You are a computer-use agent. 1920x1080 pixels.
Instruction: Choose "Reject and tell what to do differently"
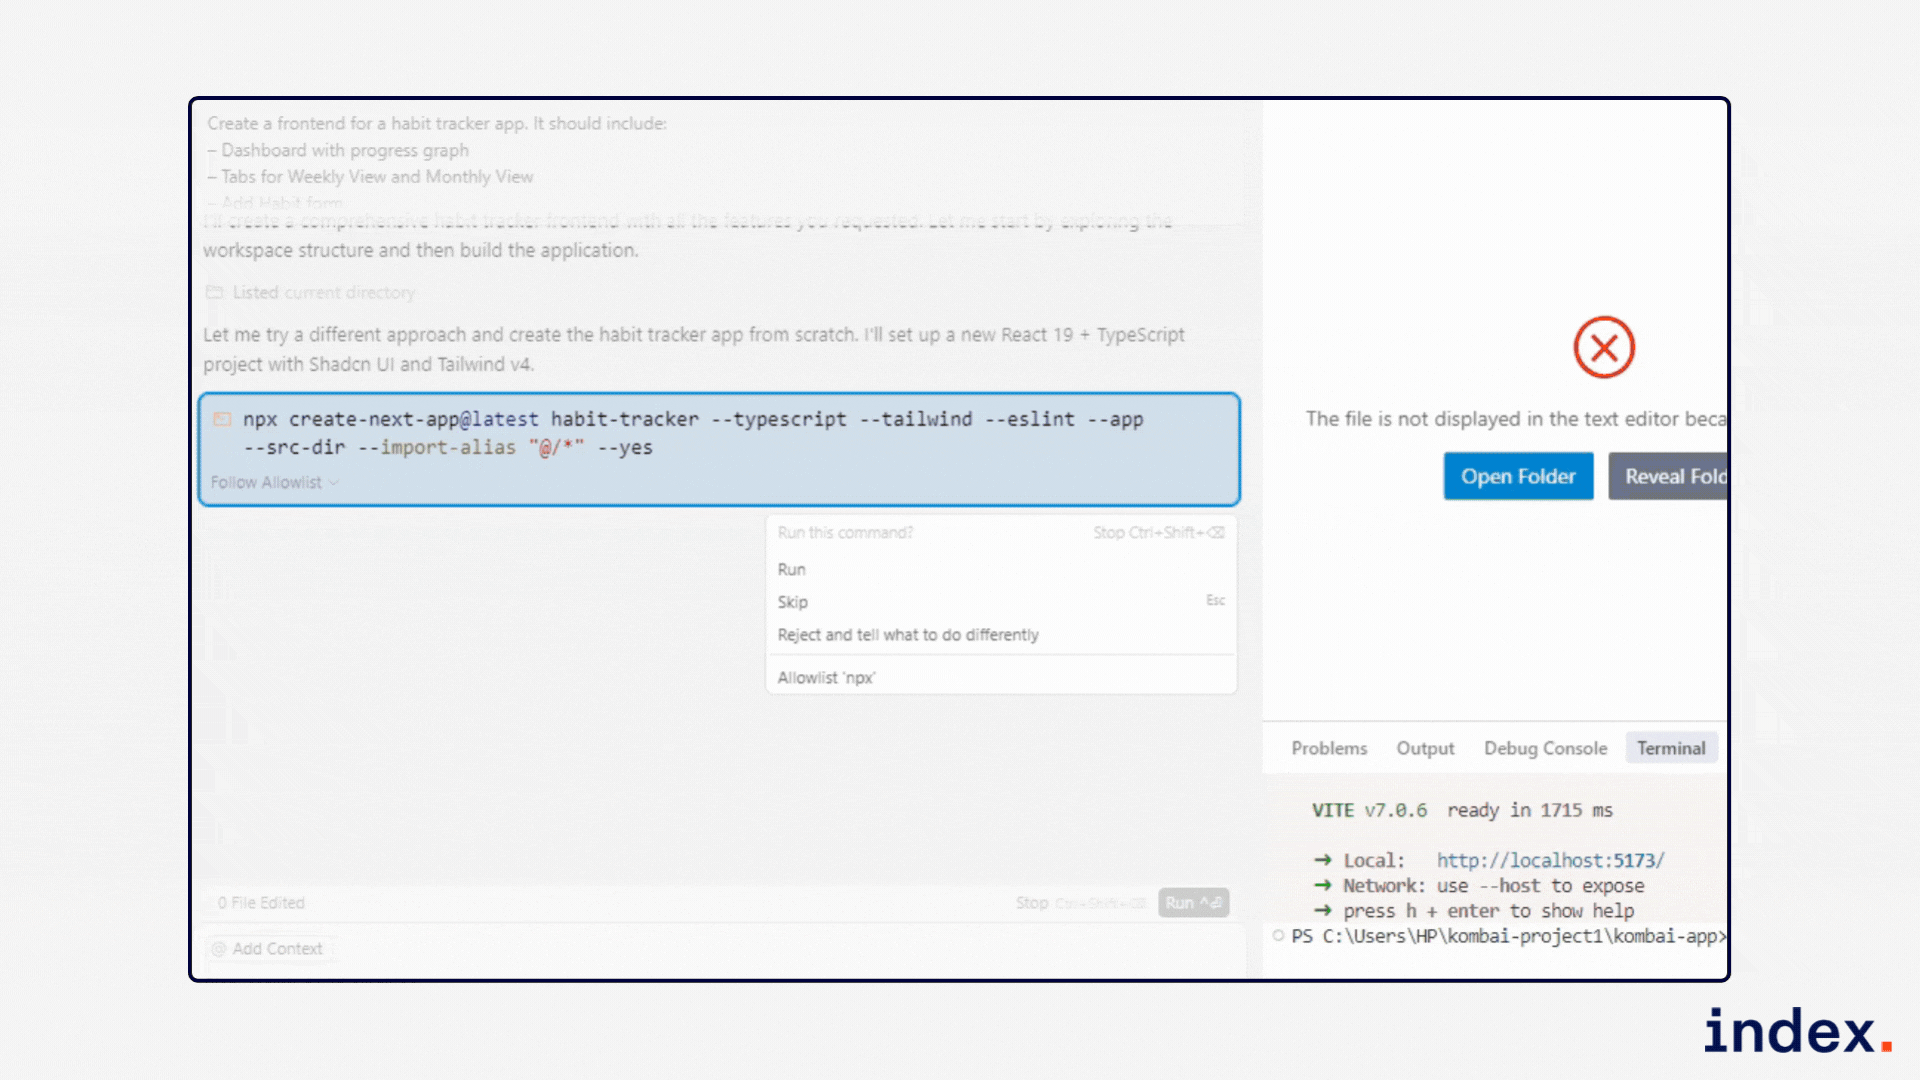[908, 634]
